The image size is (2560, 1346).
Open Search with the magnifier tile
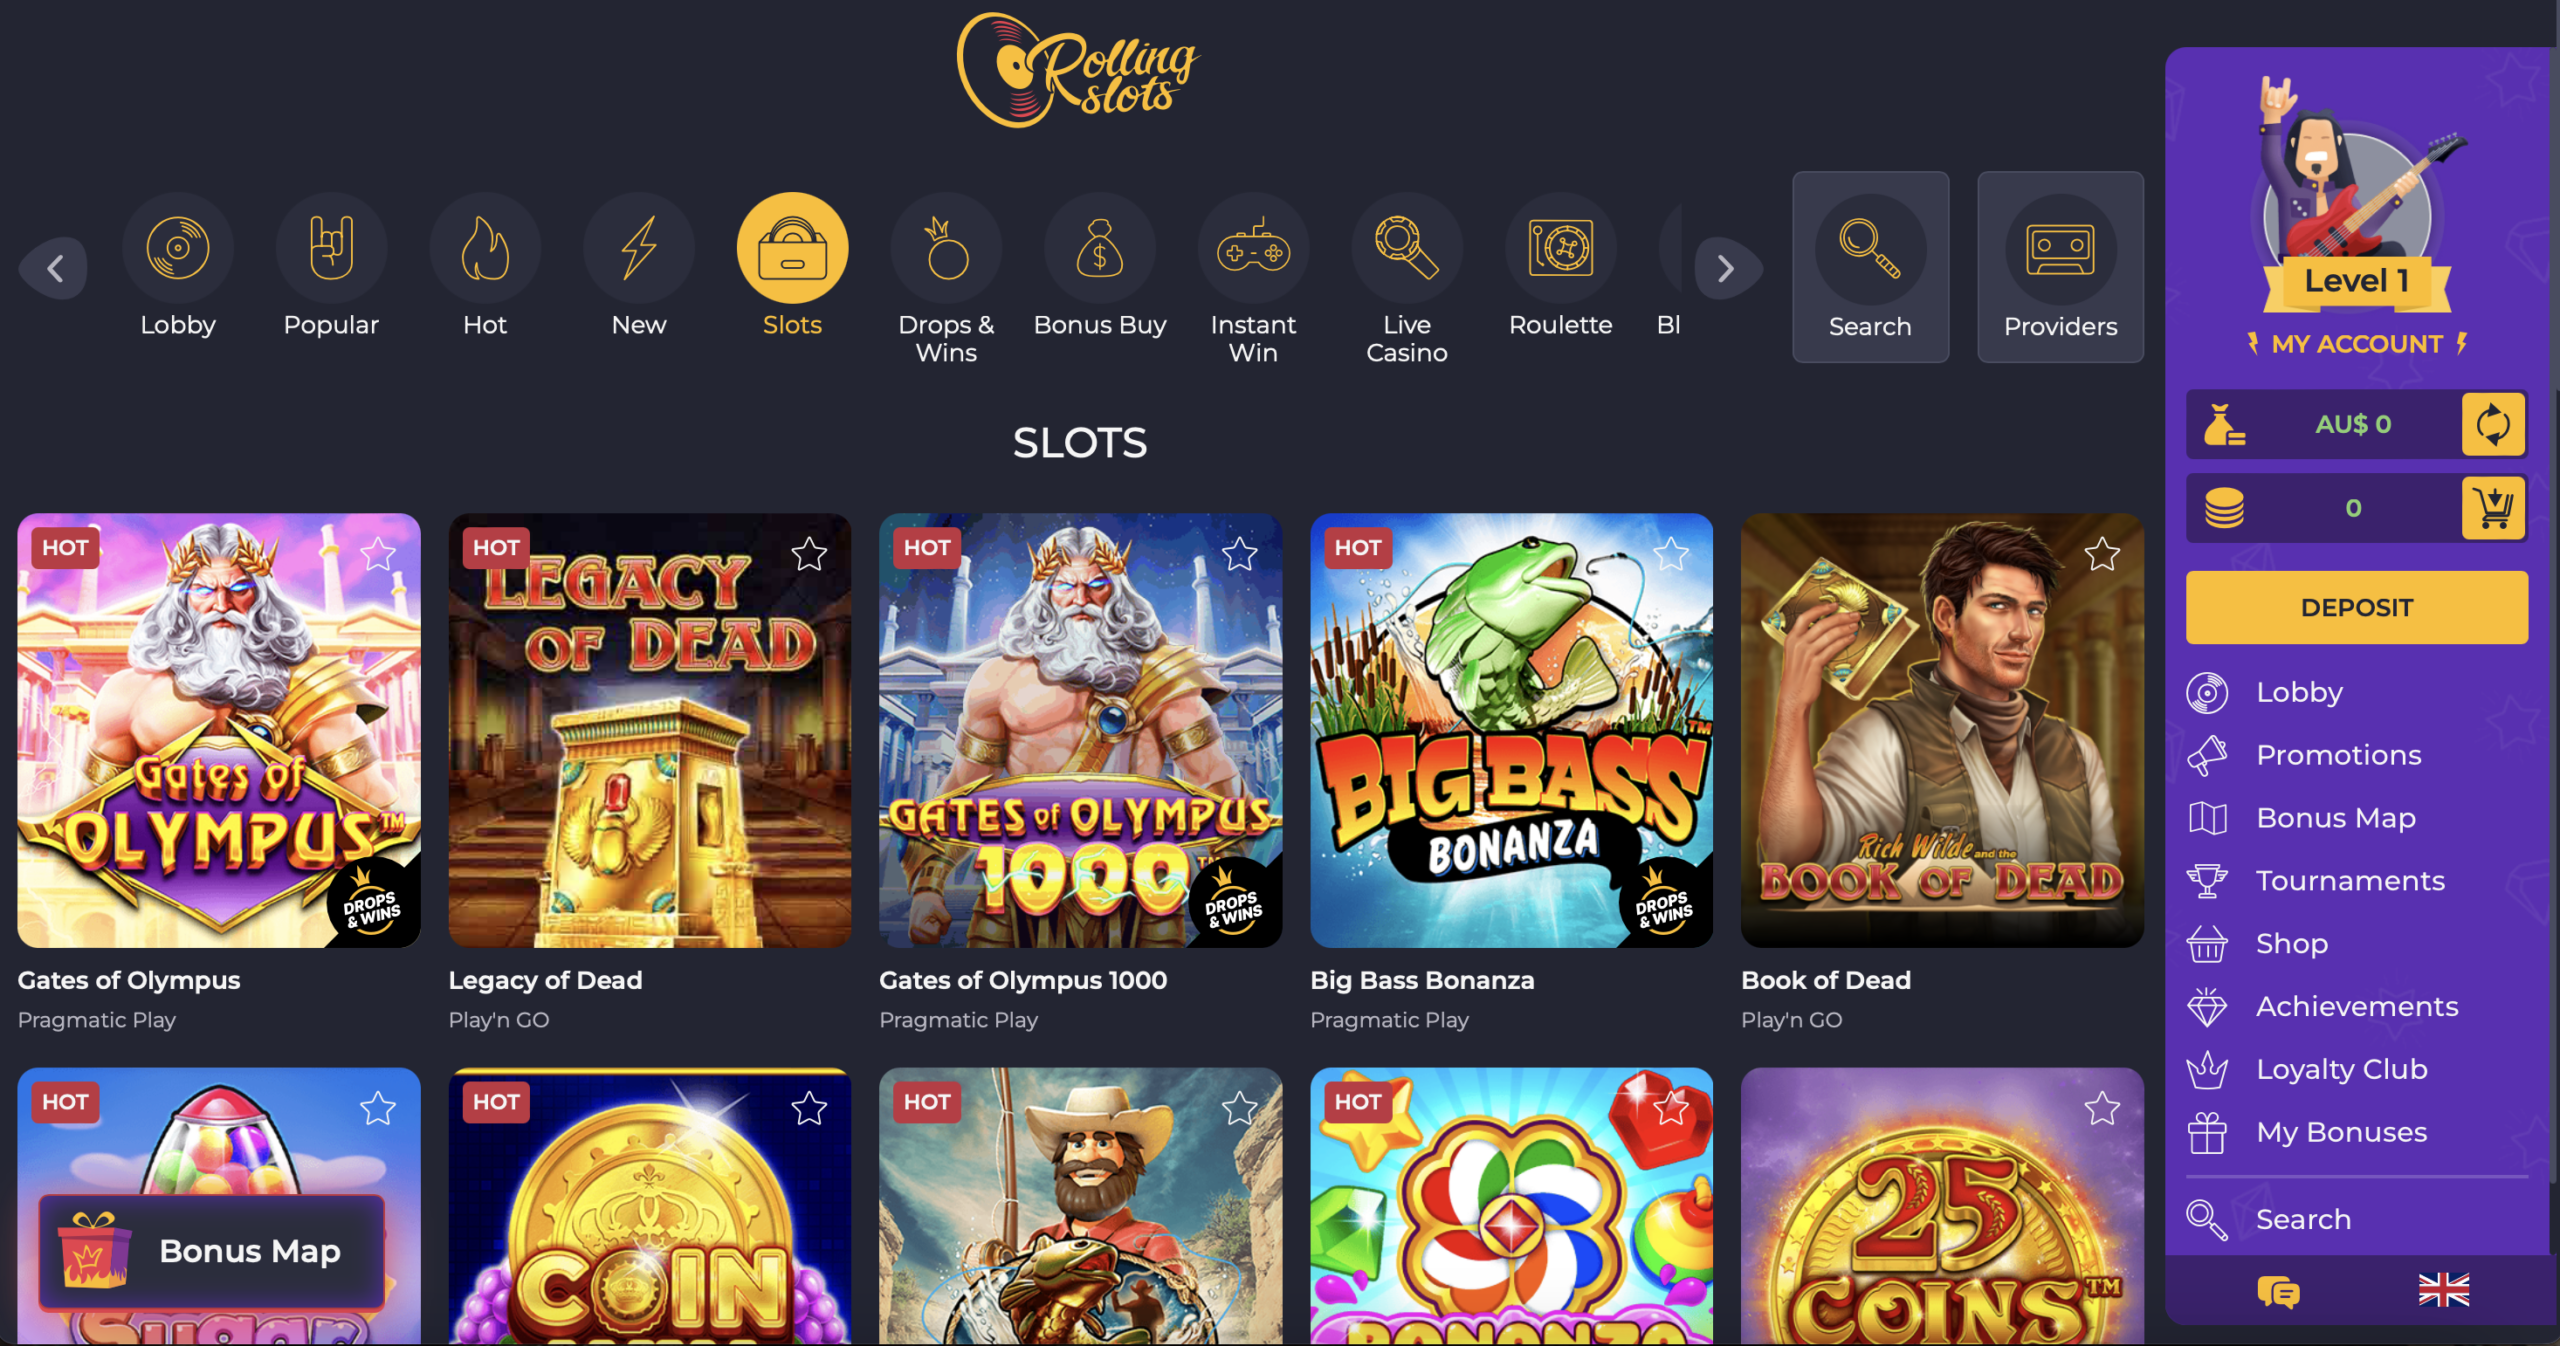1870,267
